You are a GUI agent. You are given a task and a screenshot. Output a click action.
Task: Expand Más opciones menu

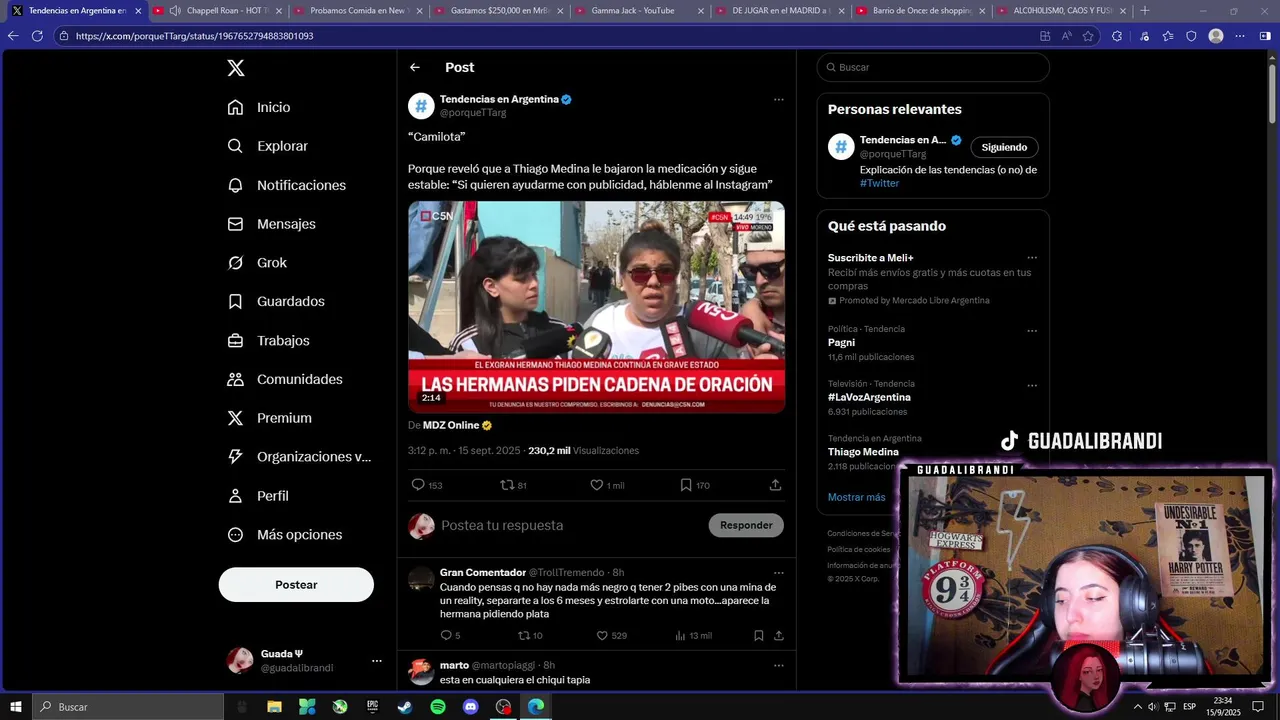(x=285, y=535)
